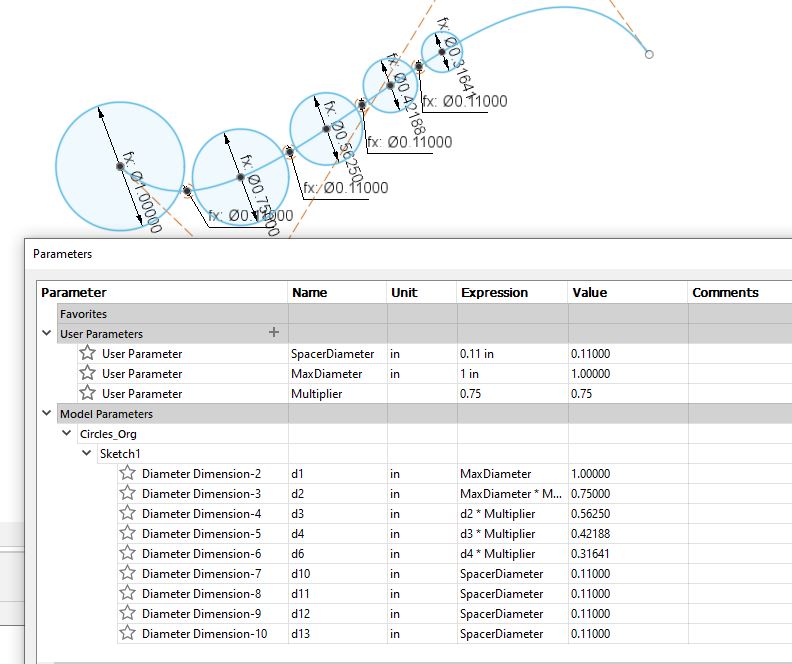Star the Diameter Dimension-10 row
The height and width of the screenshot is (664, 792).
click(x=127, y=632)
